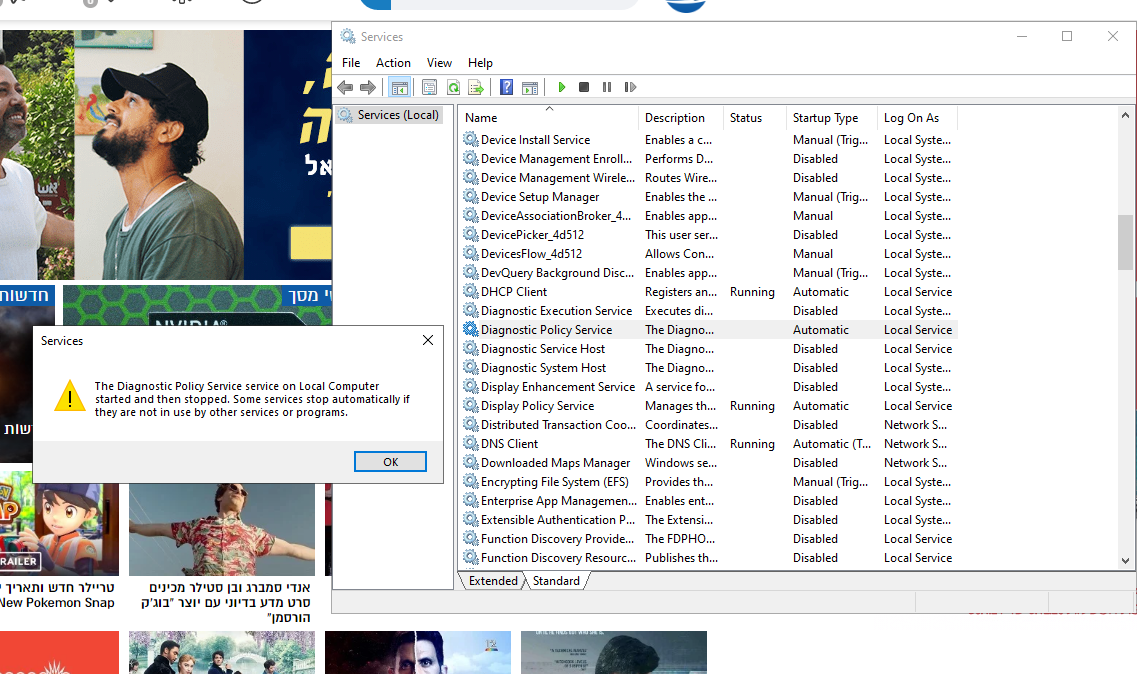The height and width of the screenshot is (674, 1137).
Task: Click the back navigation arrow
Action: 345,87
